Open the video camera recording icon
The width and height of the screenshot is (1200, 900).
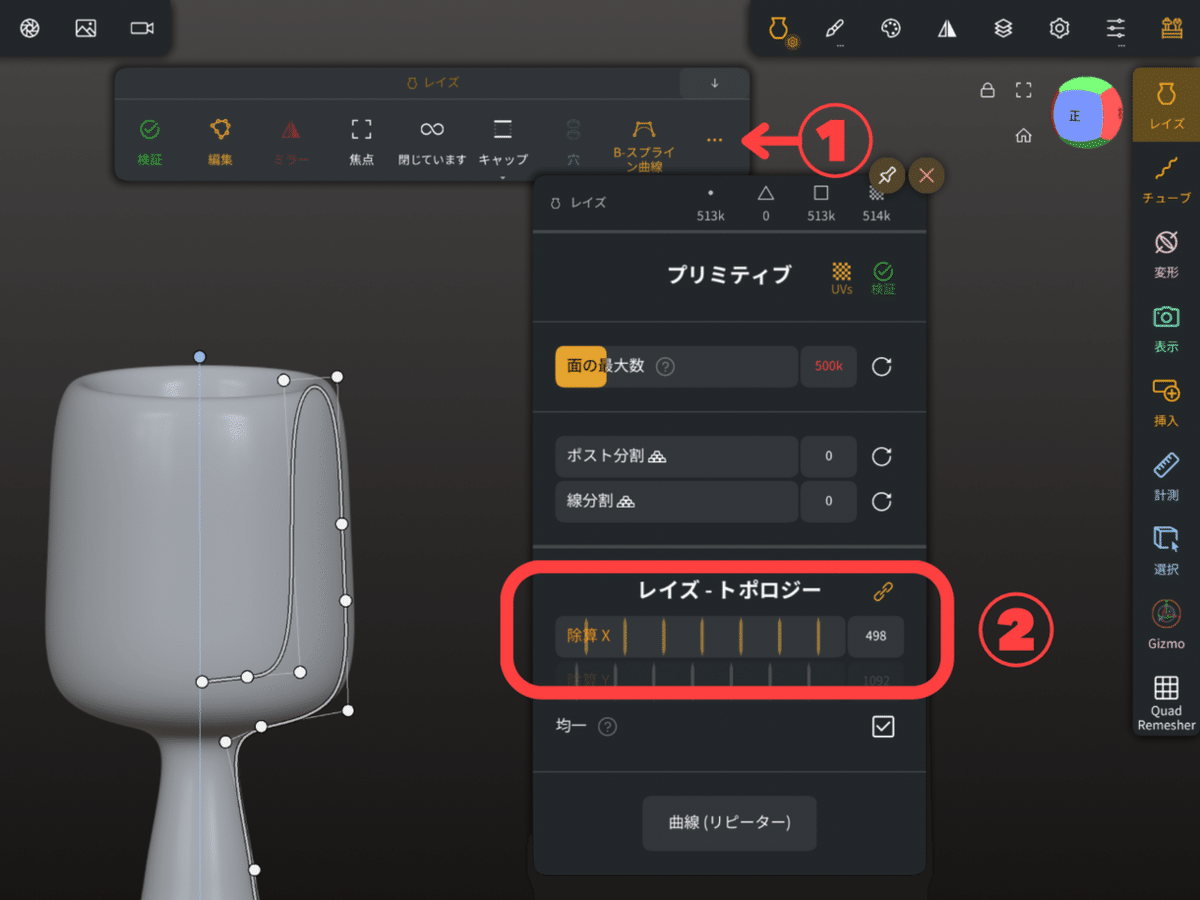pos(142,29)
